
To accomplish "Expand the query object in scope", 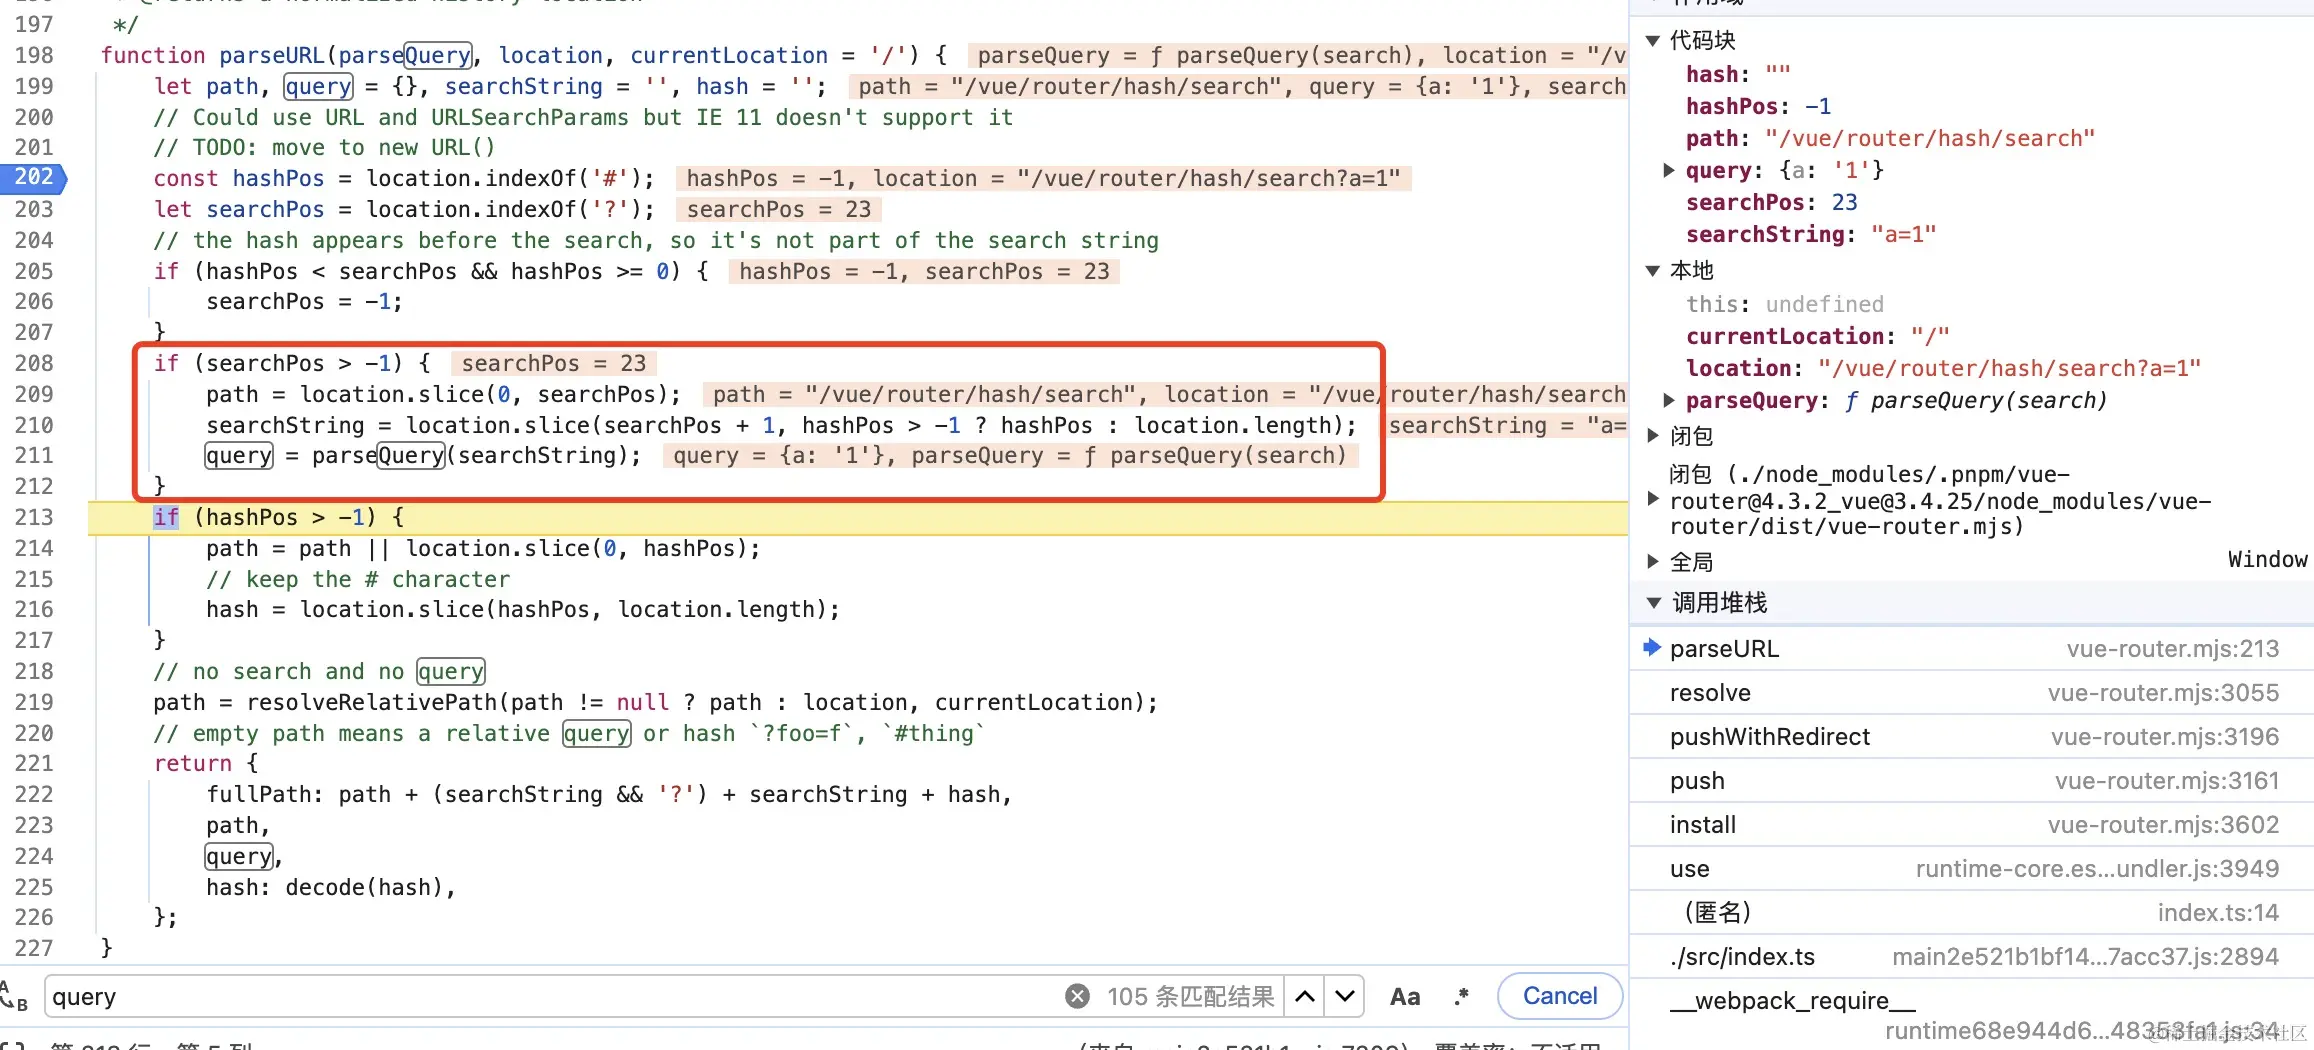I will [1668, 170].
